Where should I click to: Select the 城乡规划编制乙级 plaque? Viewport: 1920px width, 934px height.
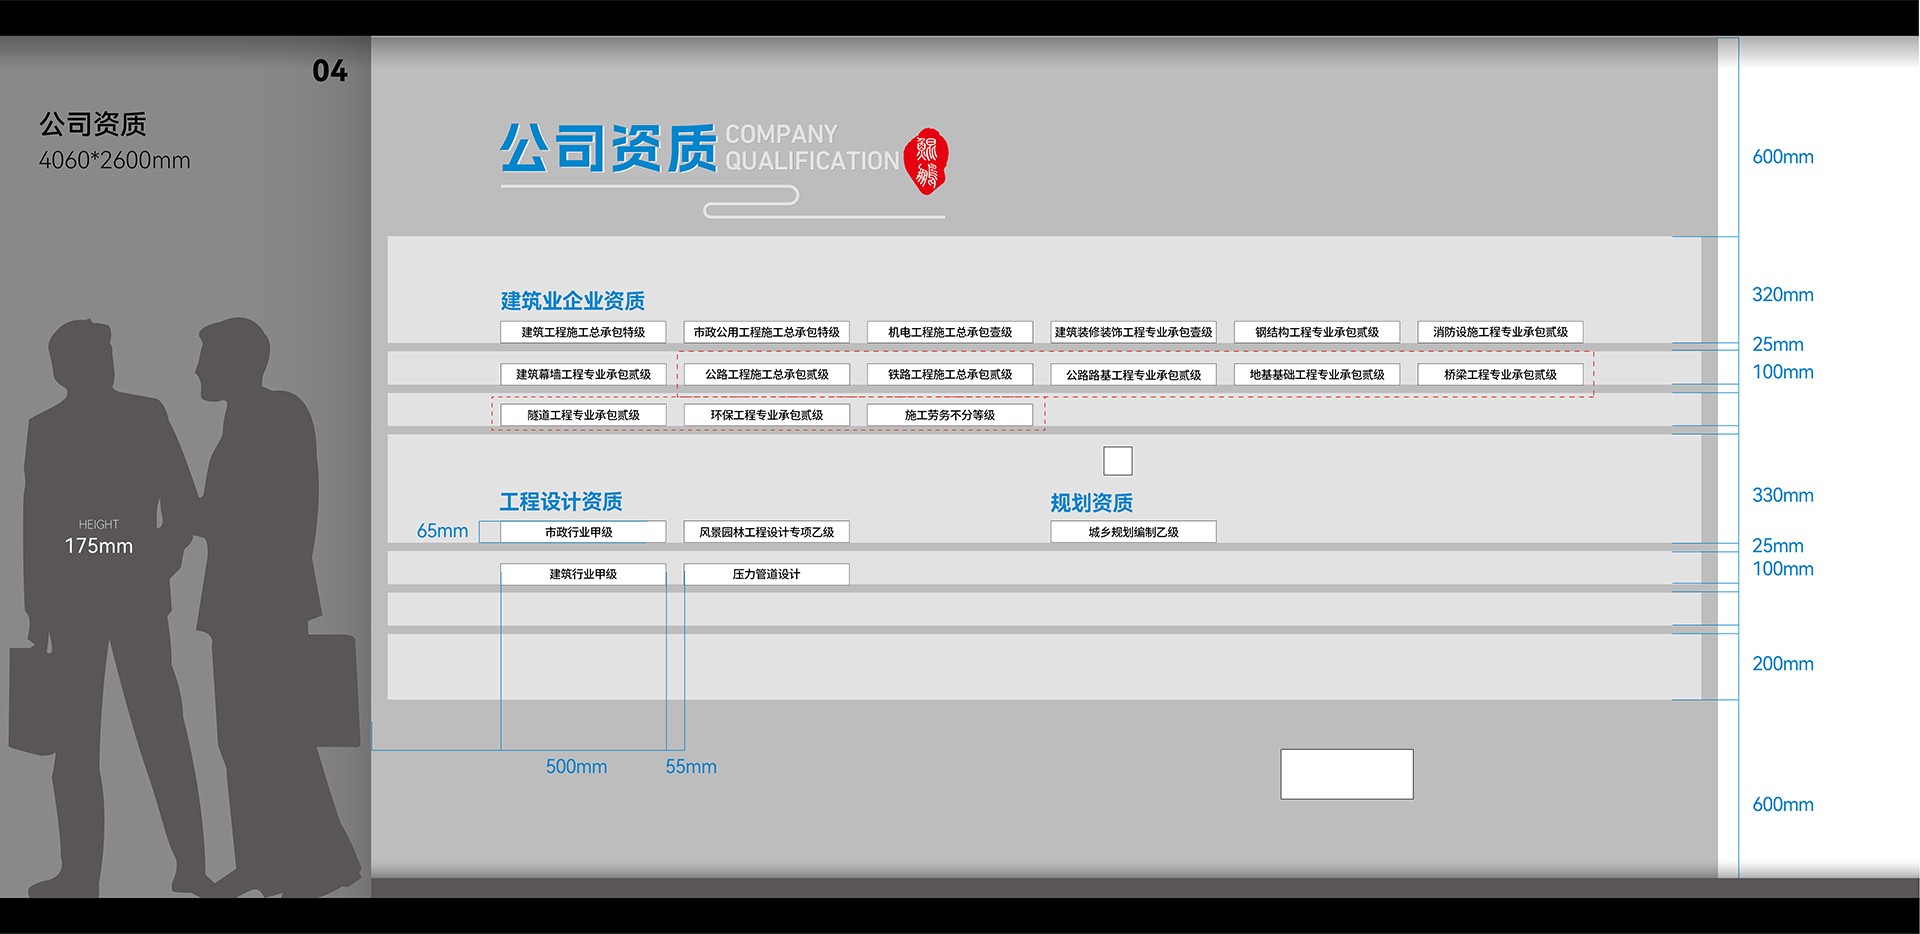[x=1133, y=532]
